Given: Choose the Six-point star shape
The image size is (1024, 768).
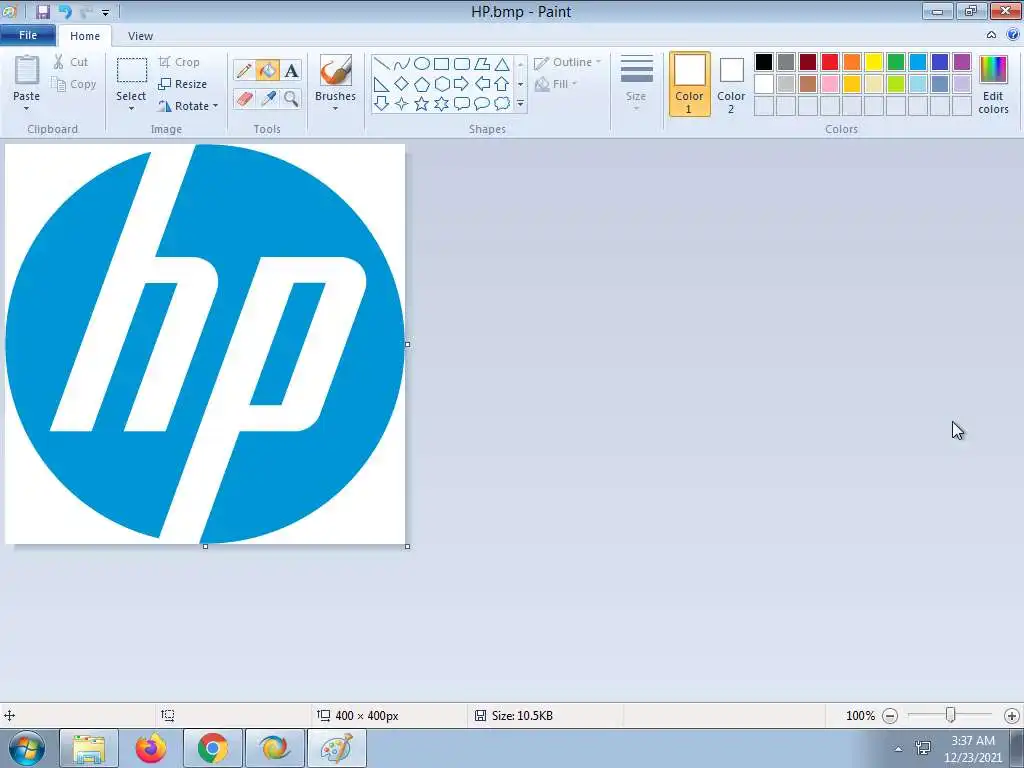Looking at the screenshot, I should [441, 103].
